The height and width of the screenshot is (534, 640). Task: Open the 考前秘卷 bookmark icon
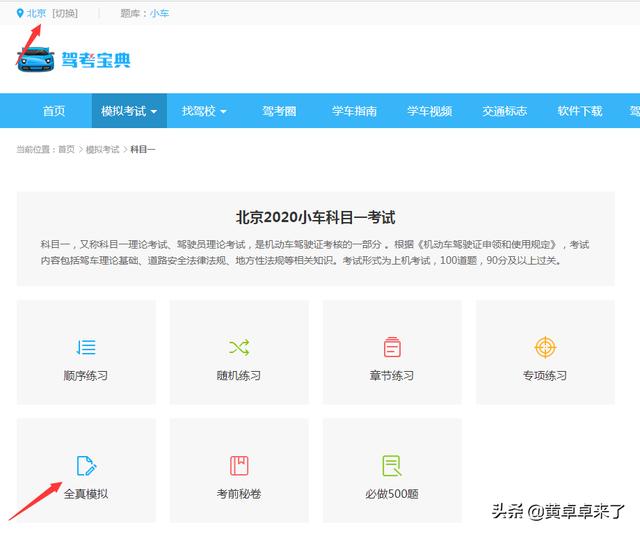(x=239, y=465)
